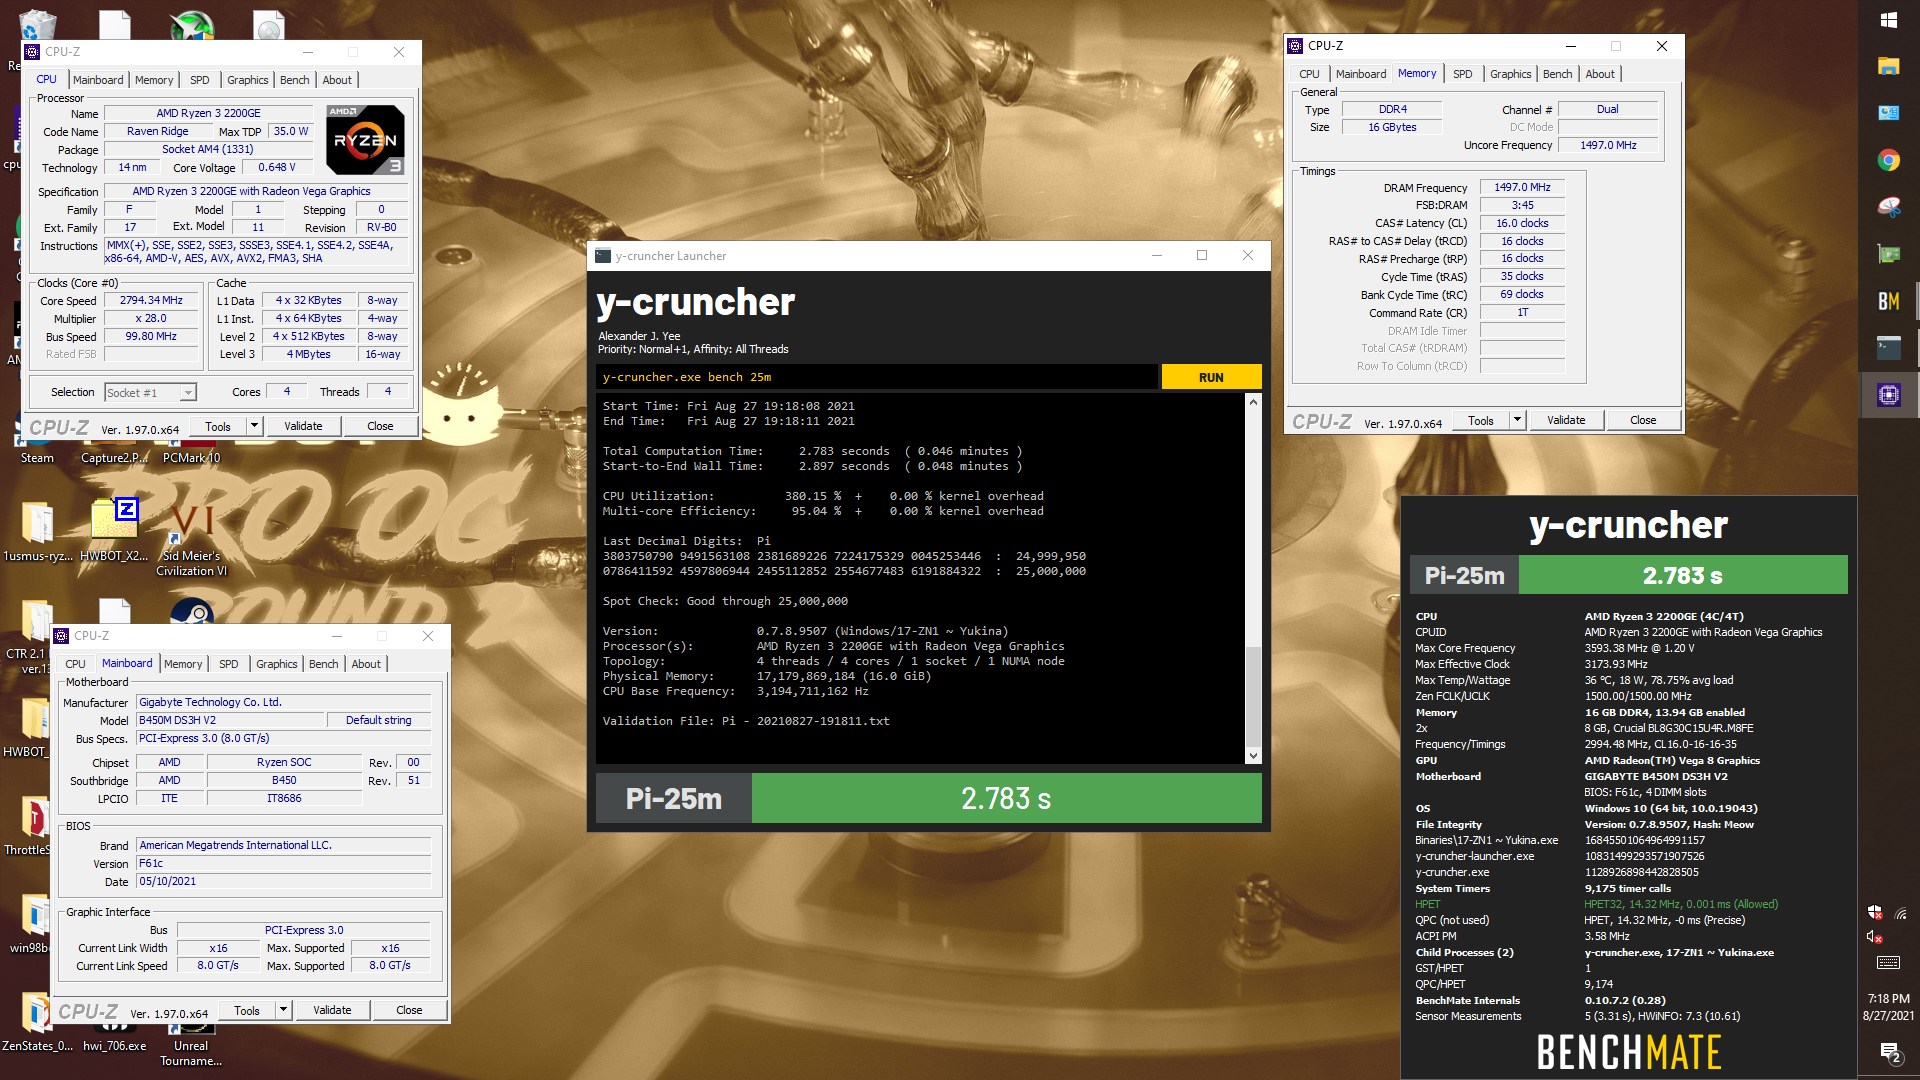
Task: Select the Steam desktop shortcut
Action: (37, 457)
